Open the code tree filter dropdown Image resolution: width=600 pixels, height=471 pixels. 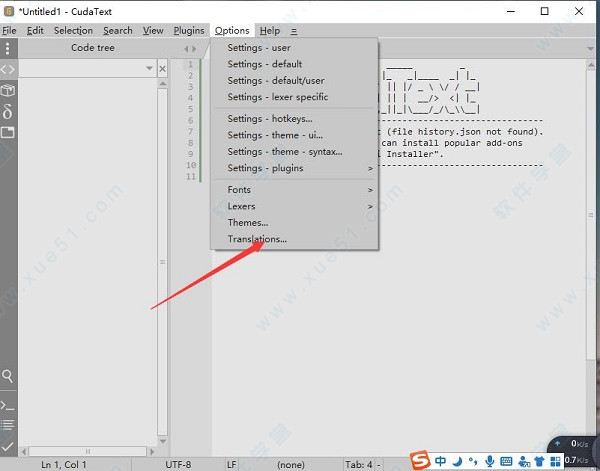point(149,68)
